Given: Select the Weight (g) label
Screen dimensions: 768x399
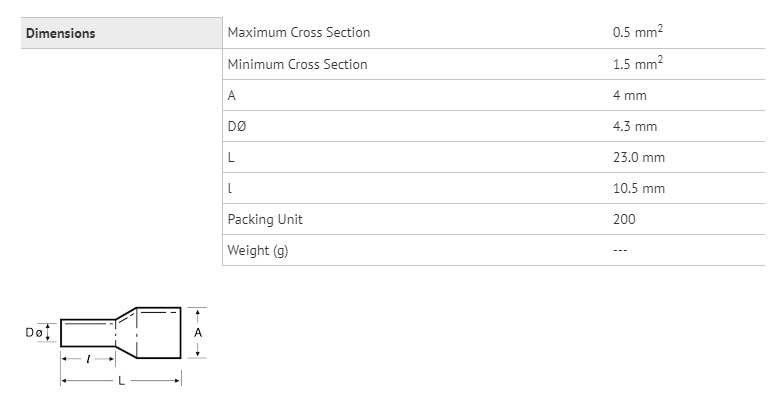Looking at the screenshot, I should click(x=258, y=251).
